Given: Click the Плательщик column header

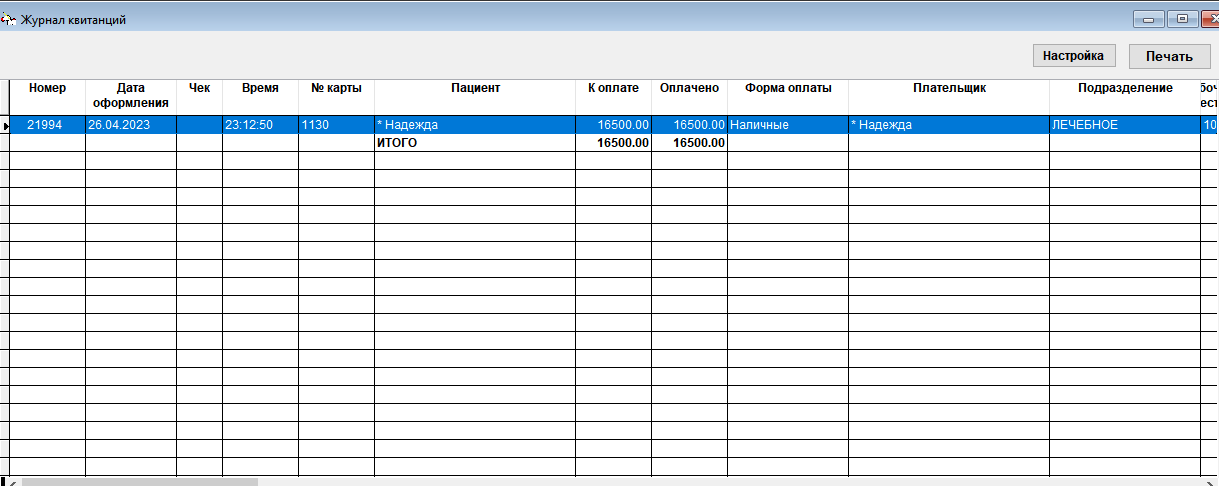Looking at the screenshot, I should [x=949, y=88].
